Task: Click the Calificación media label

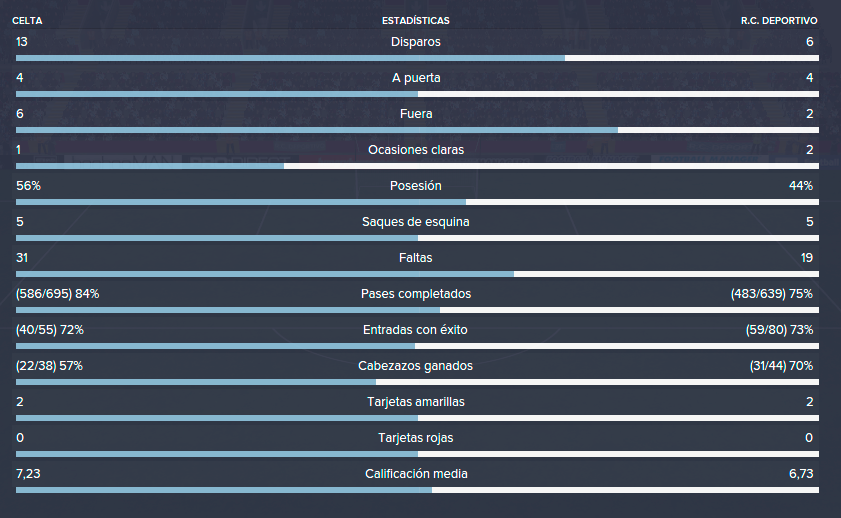Action: [x=416, y=473]
